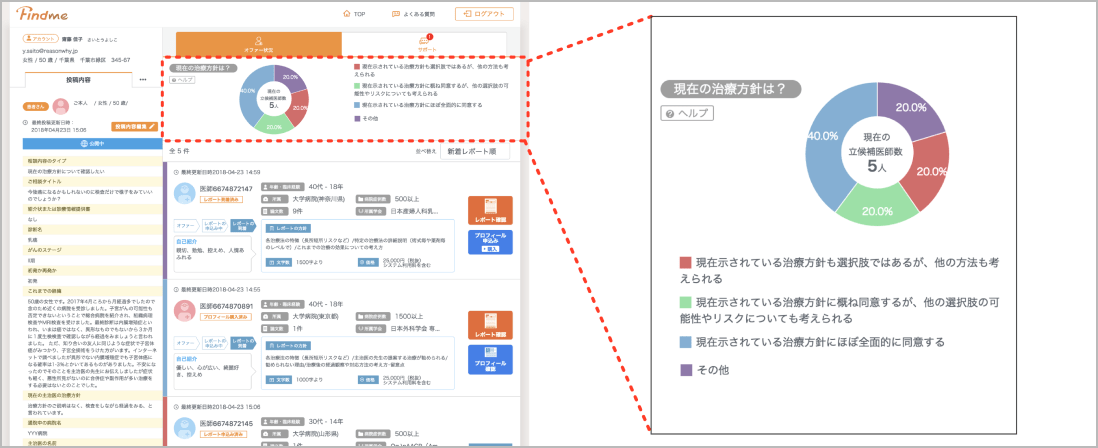Click the 投稿内容編集 pencil button
Screen dimensions: 1098x448
[x=133, y=127]
